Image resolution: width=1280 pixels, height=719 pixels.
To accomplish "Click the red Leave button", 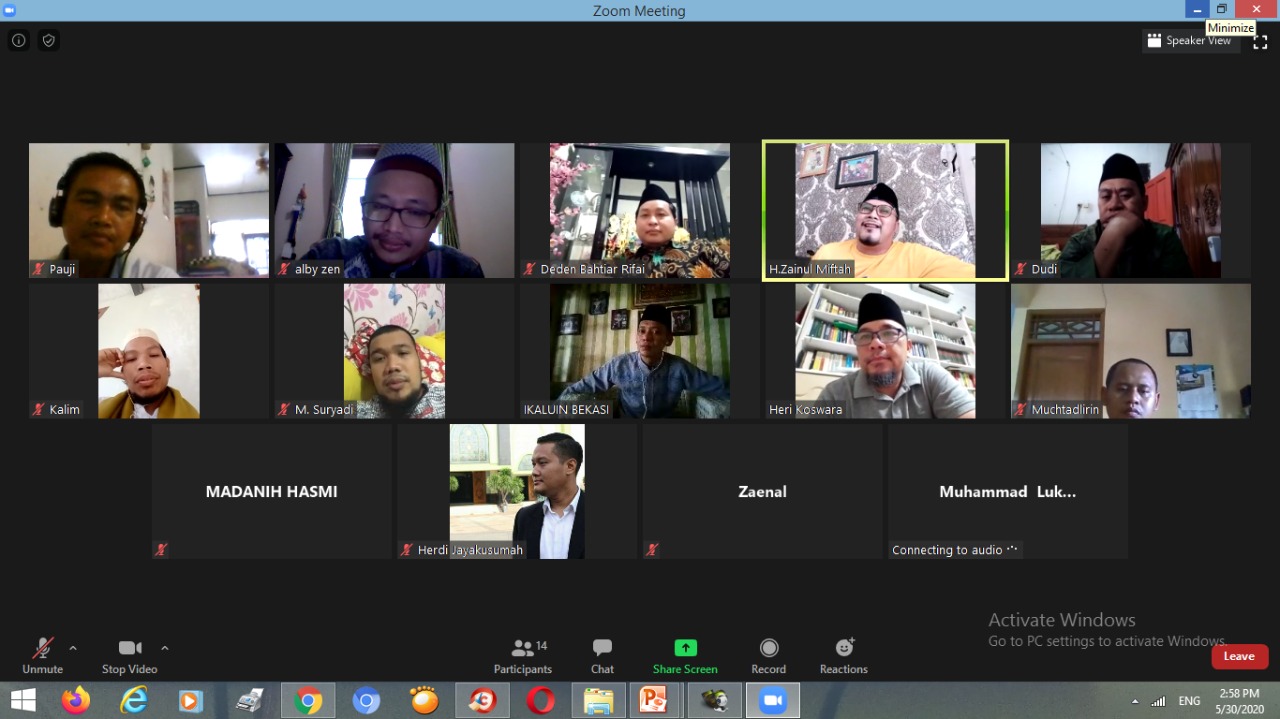I will [x=1239, y=656].
